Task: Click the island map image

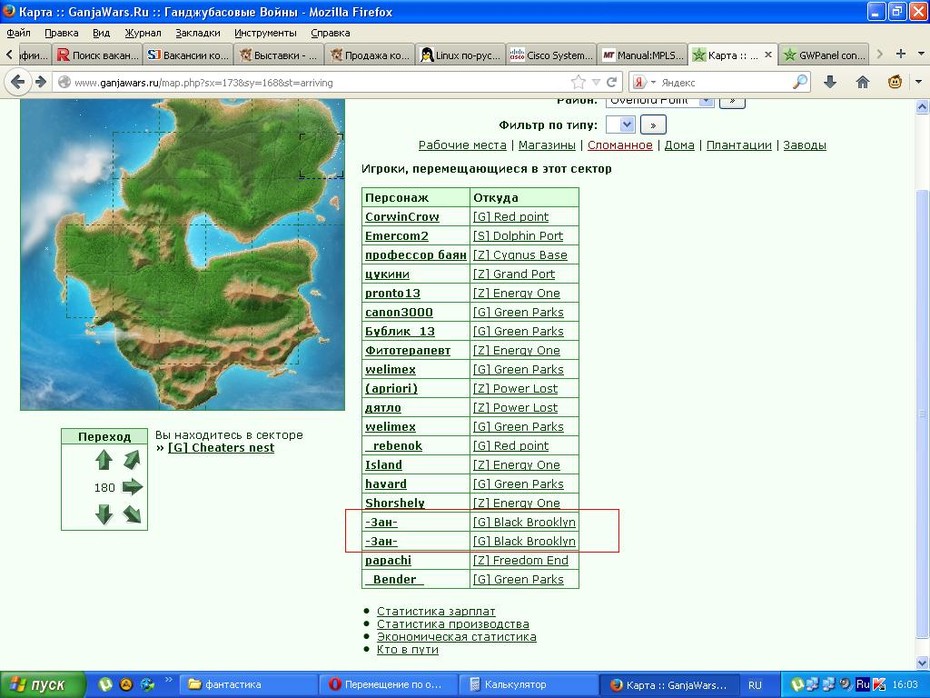Action: [x=182, y=254]
